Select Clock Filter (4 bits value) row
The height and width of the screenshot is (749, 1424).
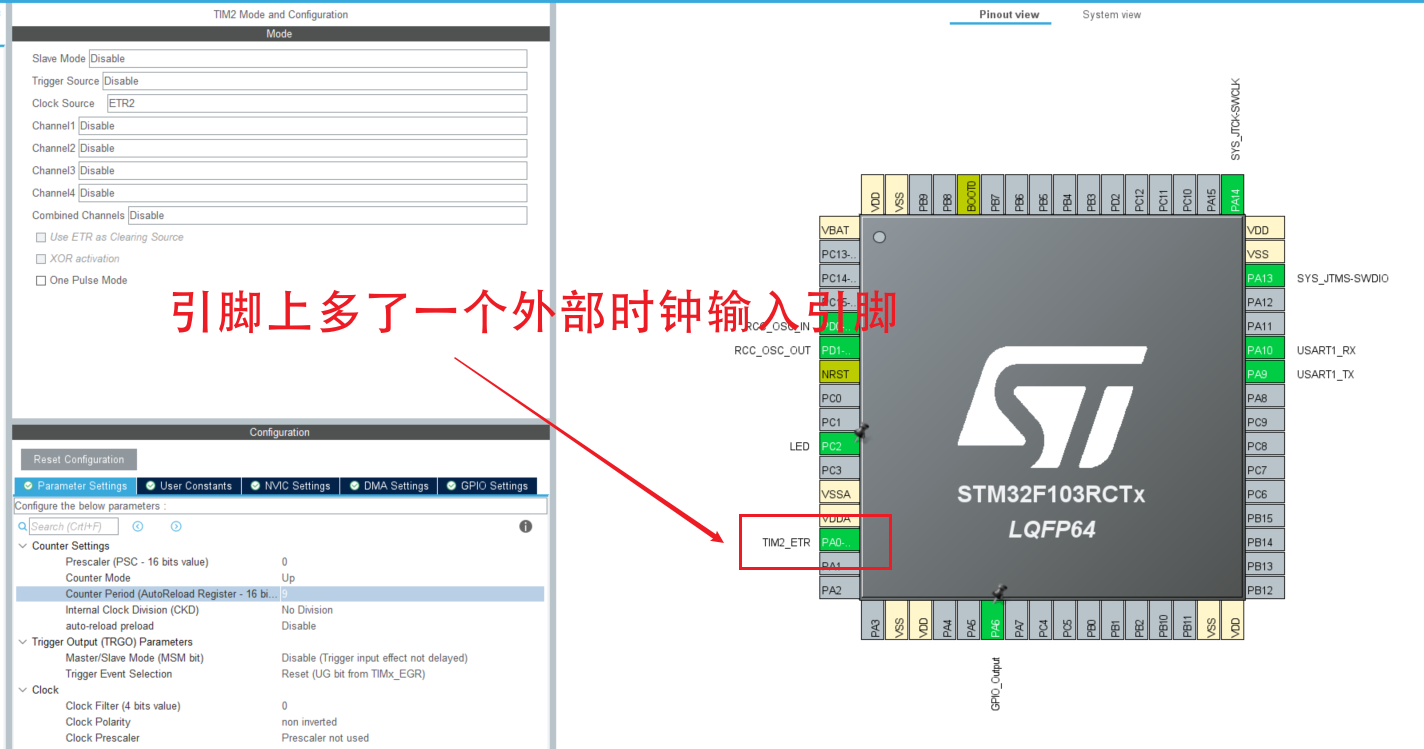(280, 706)
